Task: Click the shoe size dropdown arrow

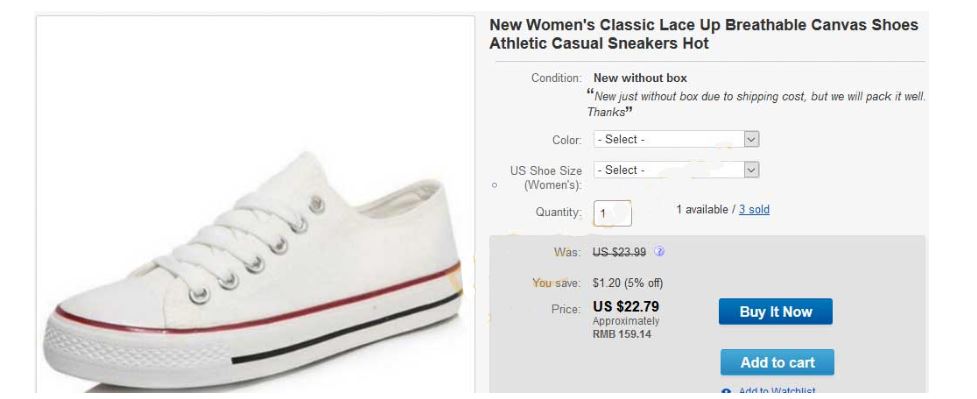Action: [751, 170]
